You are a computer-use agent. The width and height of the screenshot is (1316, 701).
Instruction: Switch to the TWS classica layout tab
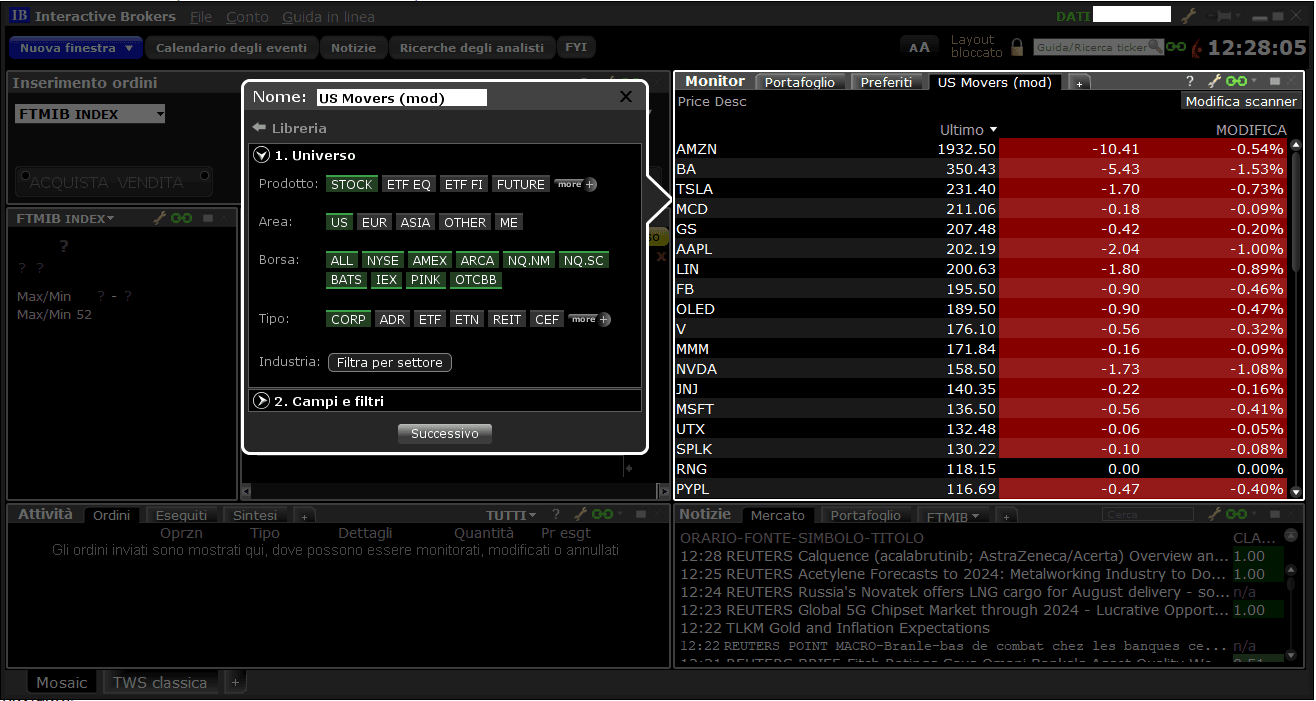pos(160,682)
